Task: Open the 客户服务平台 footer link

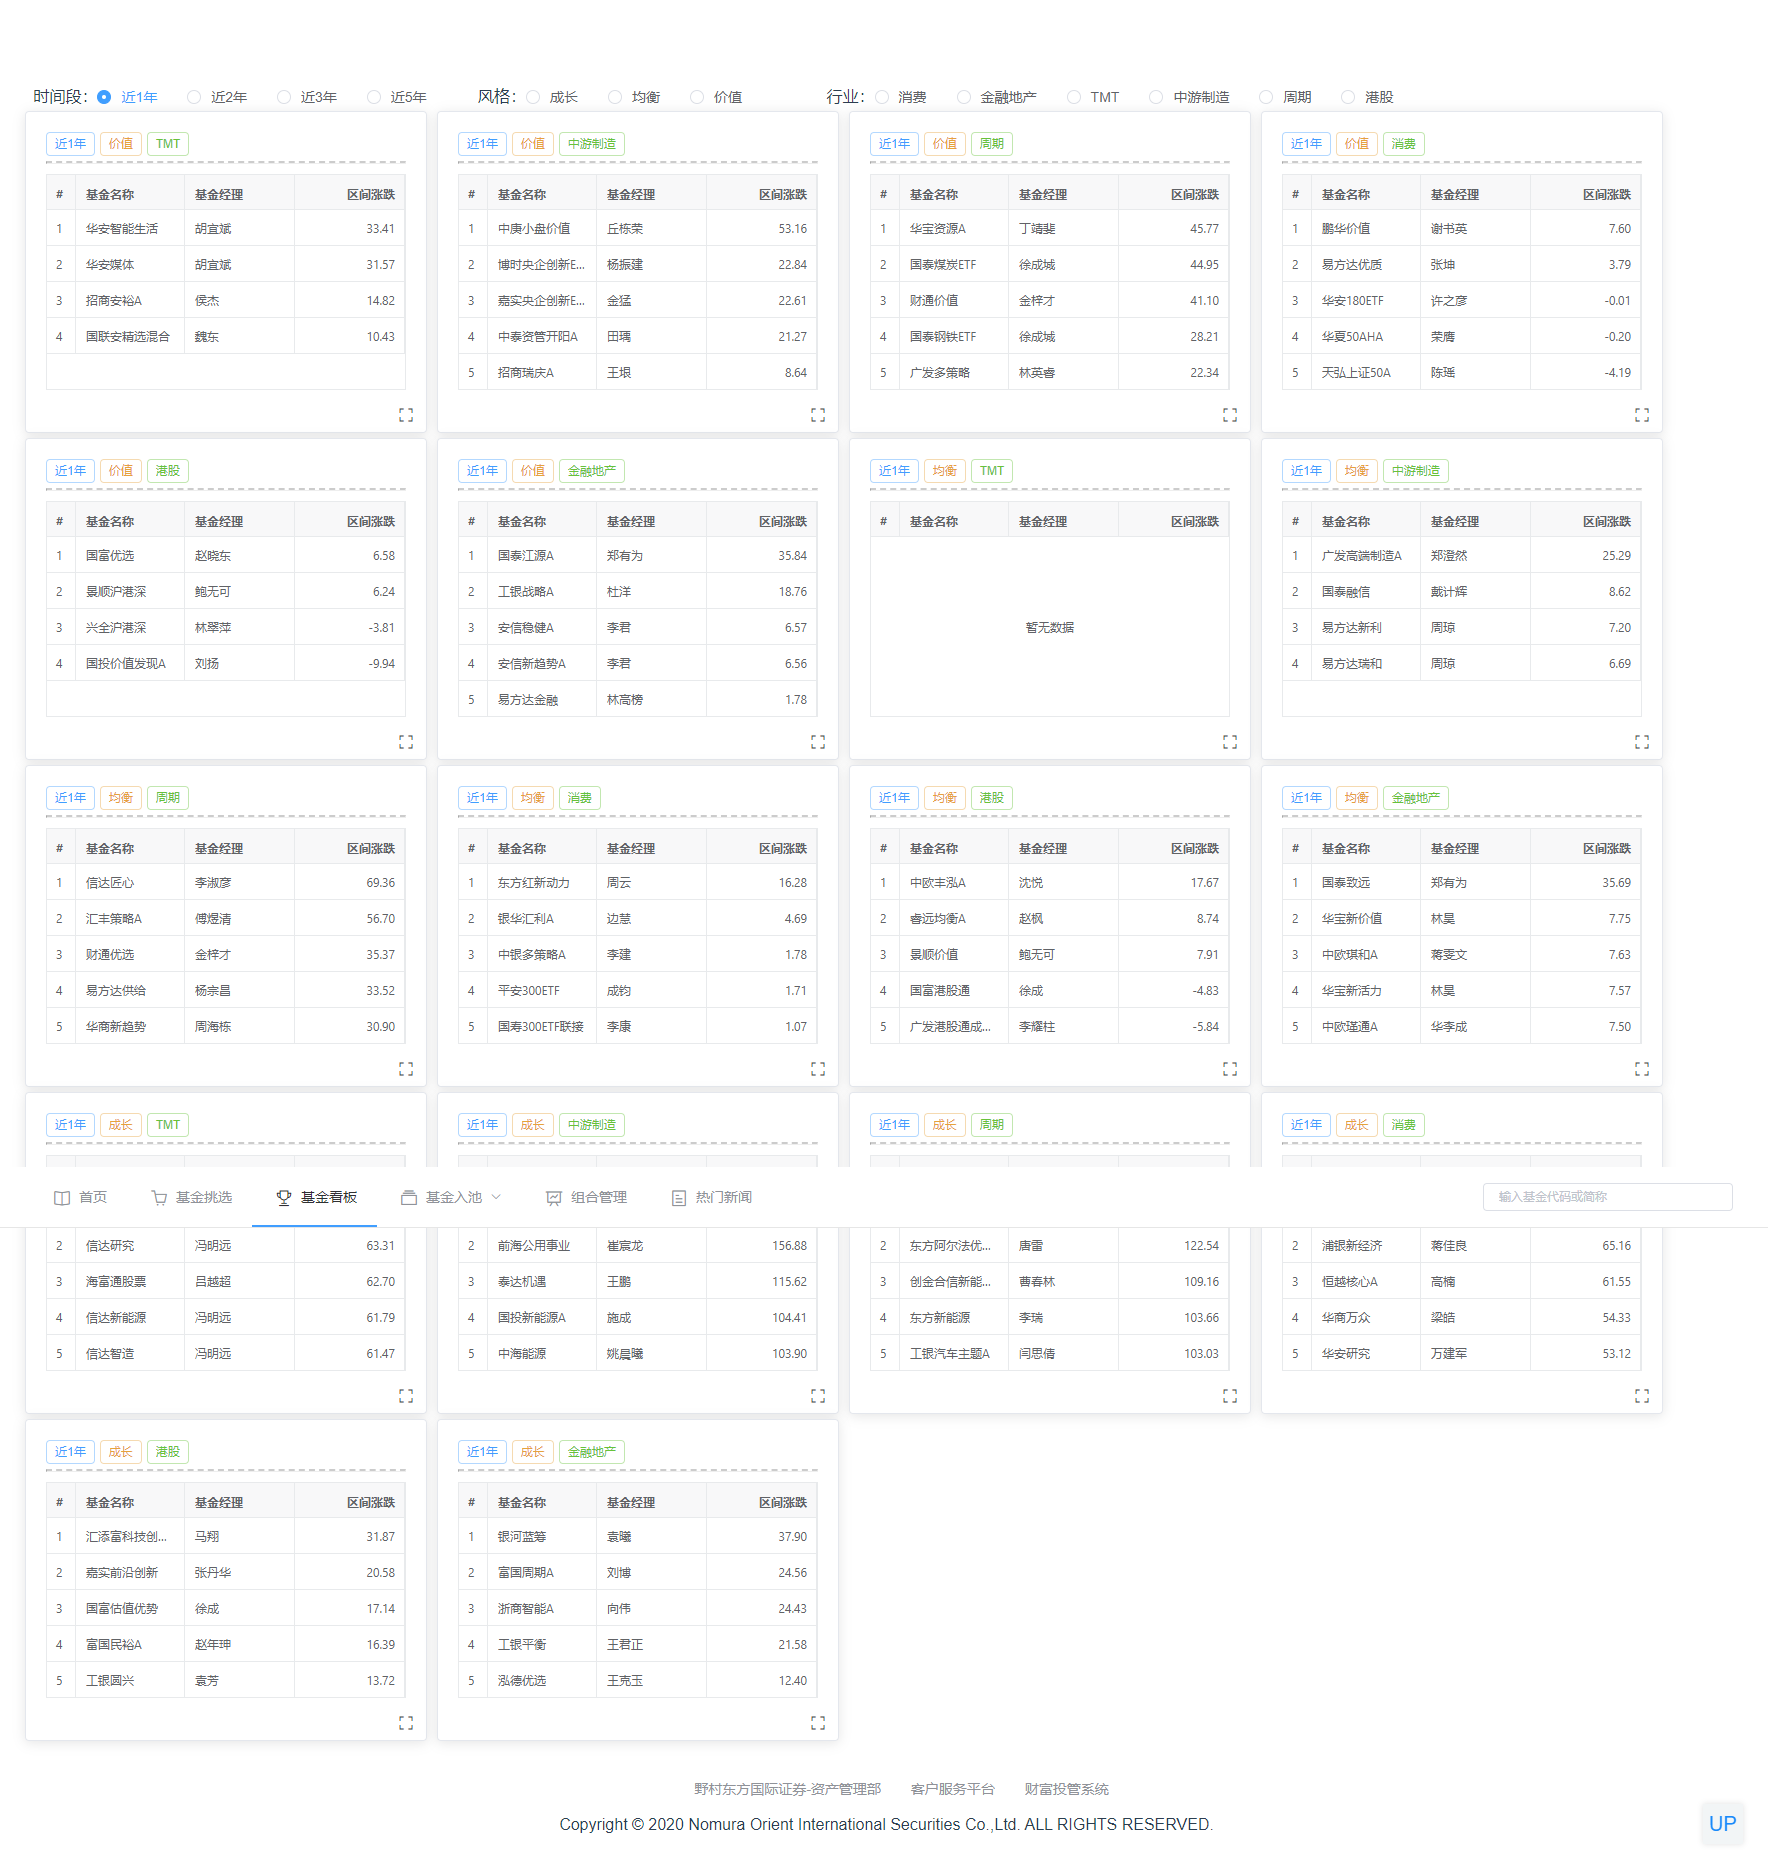Action: 952,1789
